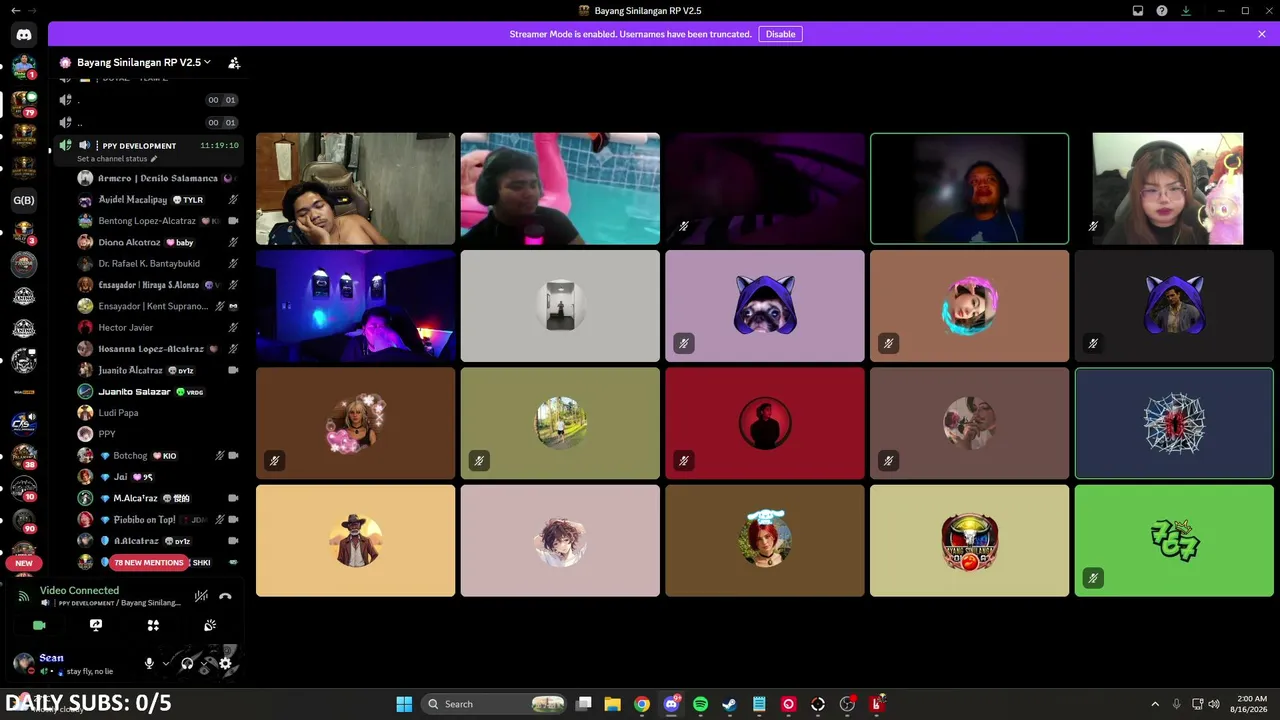The image size is (1280, 720).
Task: Open microphone input options chevron
Action: [x=166, y=663]
